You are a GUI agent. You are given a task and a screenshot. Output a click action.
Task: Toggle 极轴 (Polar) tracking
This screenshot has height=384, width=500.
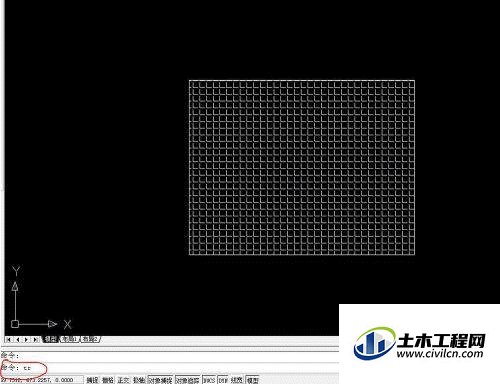point(139,380)
